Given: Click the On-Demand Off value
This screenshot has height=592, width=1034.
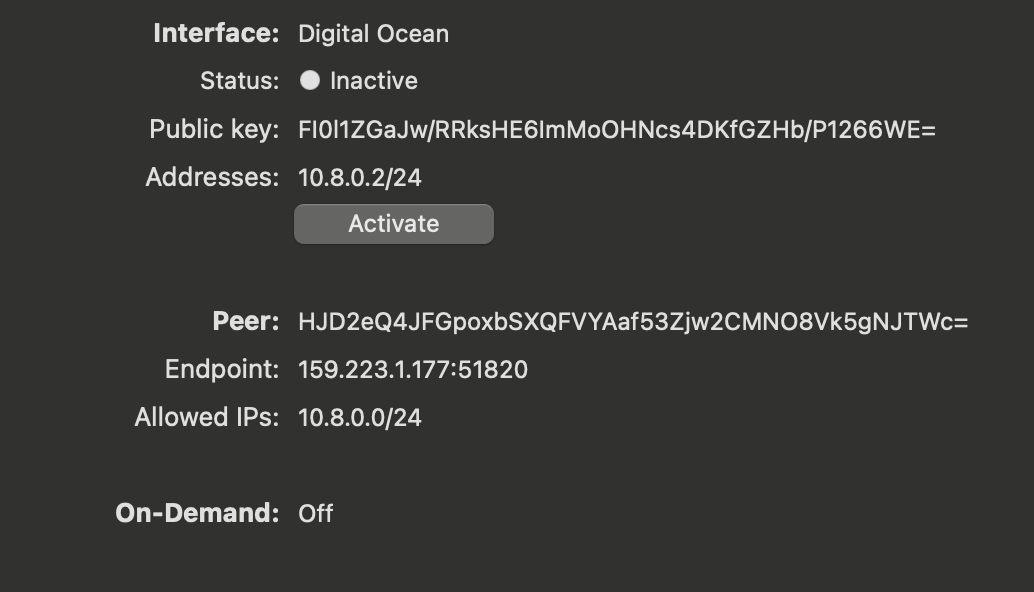Looking at the screenshot, I should click(317, 513).
